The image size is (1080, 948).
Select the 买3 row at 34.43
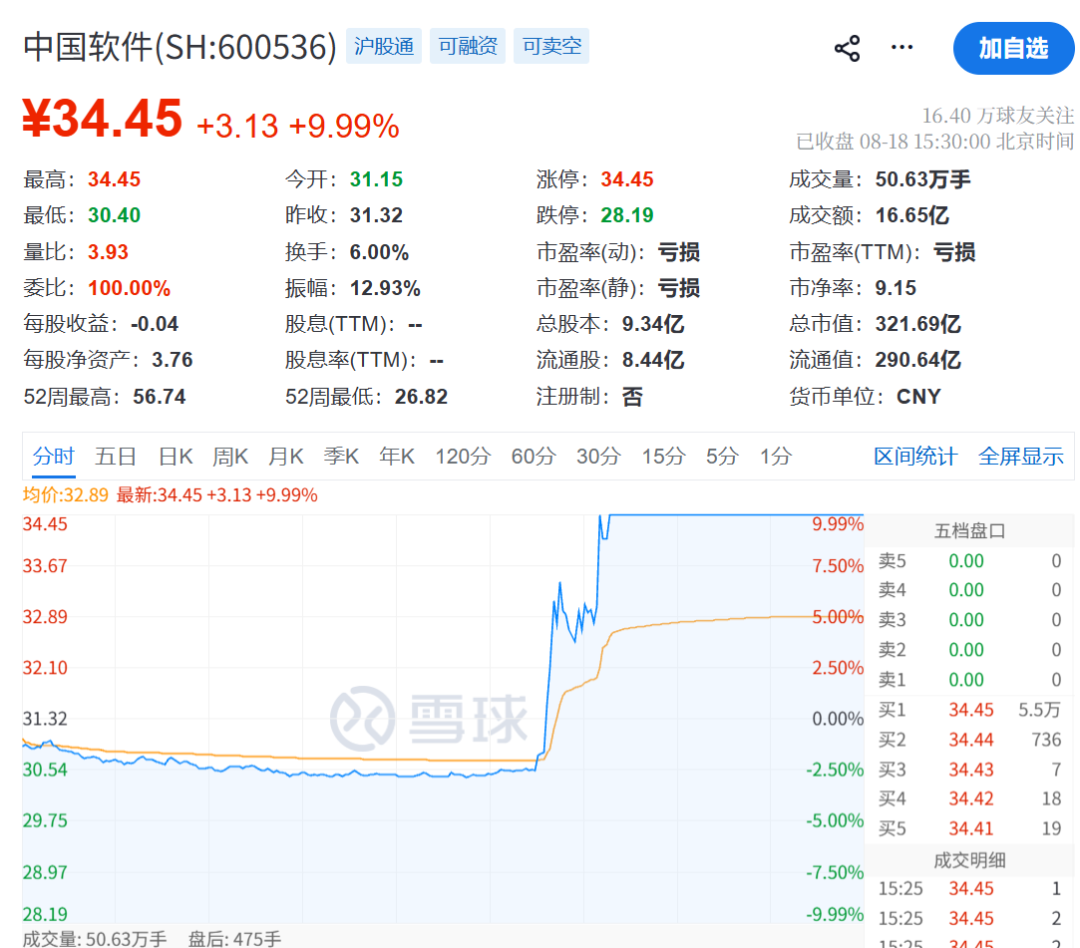[x=969, y=770]
